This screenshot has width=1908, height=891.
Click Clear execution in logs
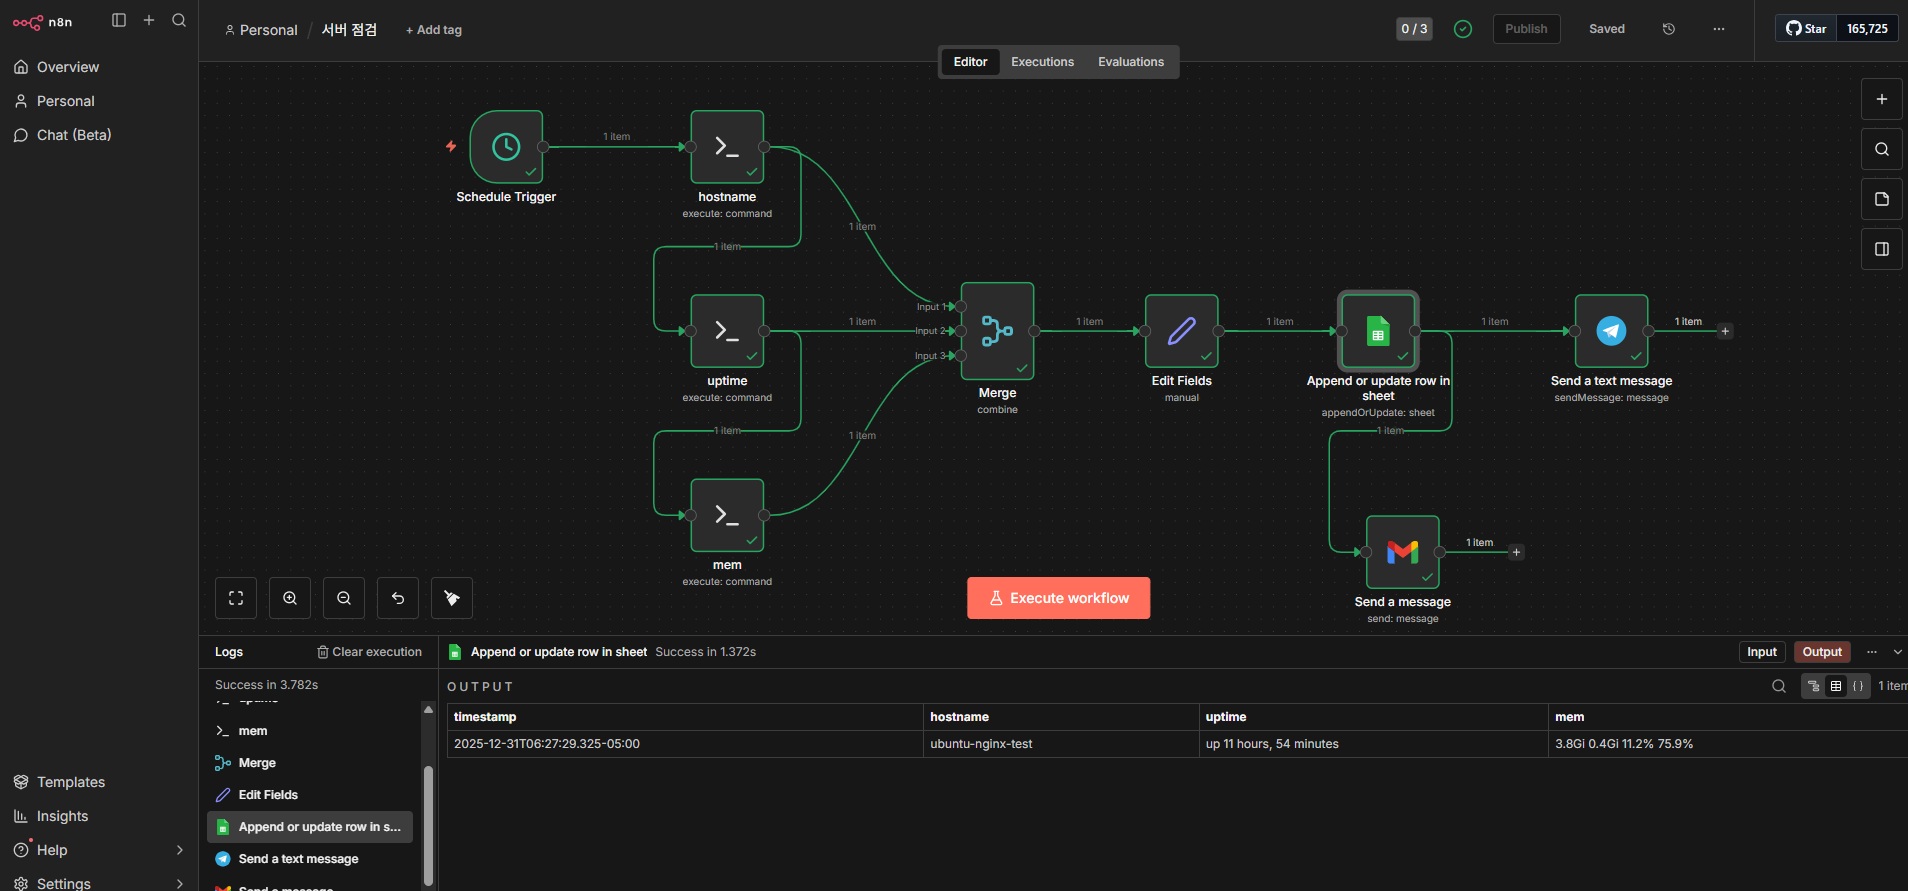[369, 652]
